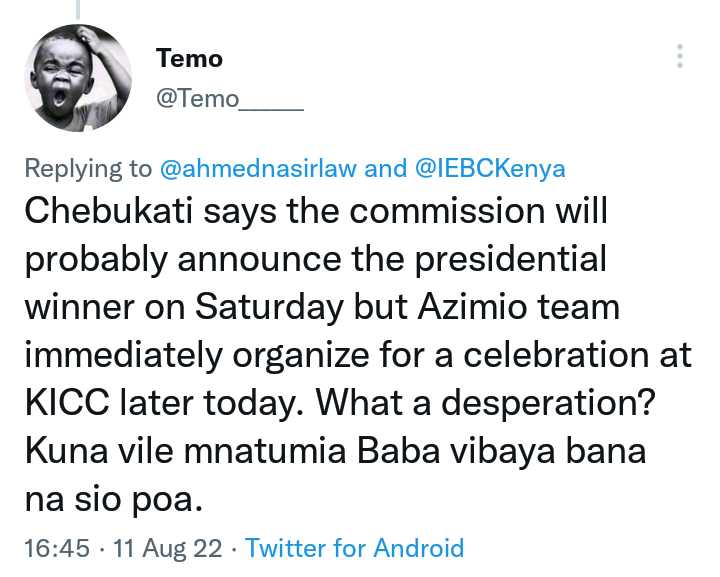The image size is (720, 577).
Task: Click the word 'desperation?' in tweet
Action: pyautogui.click(x=548, y=403)
